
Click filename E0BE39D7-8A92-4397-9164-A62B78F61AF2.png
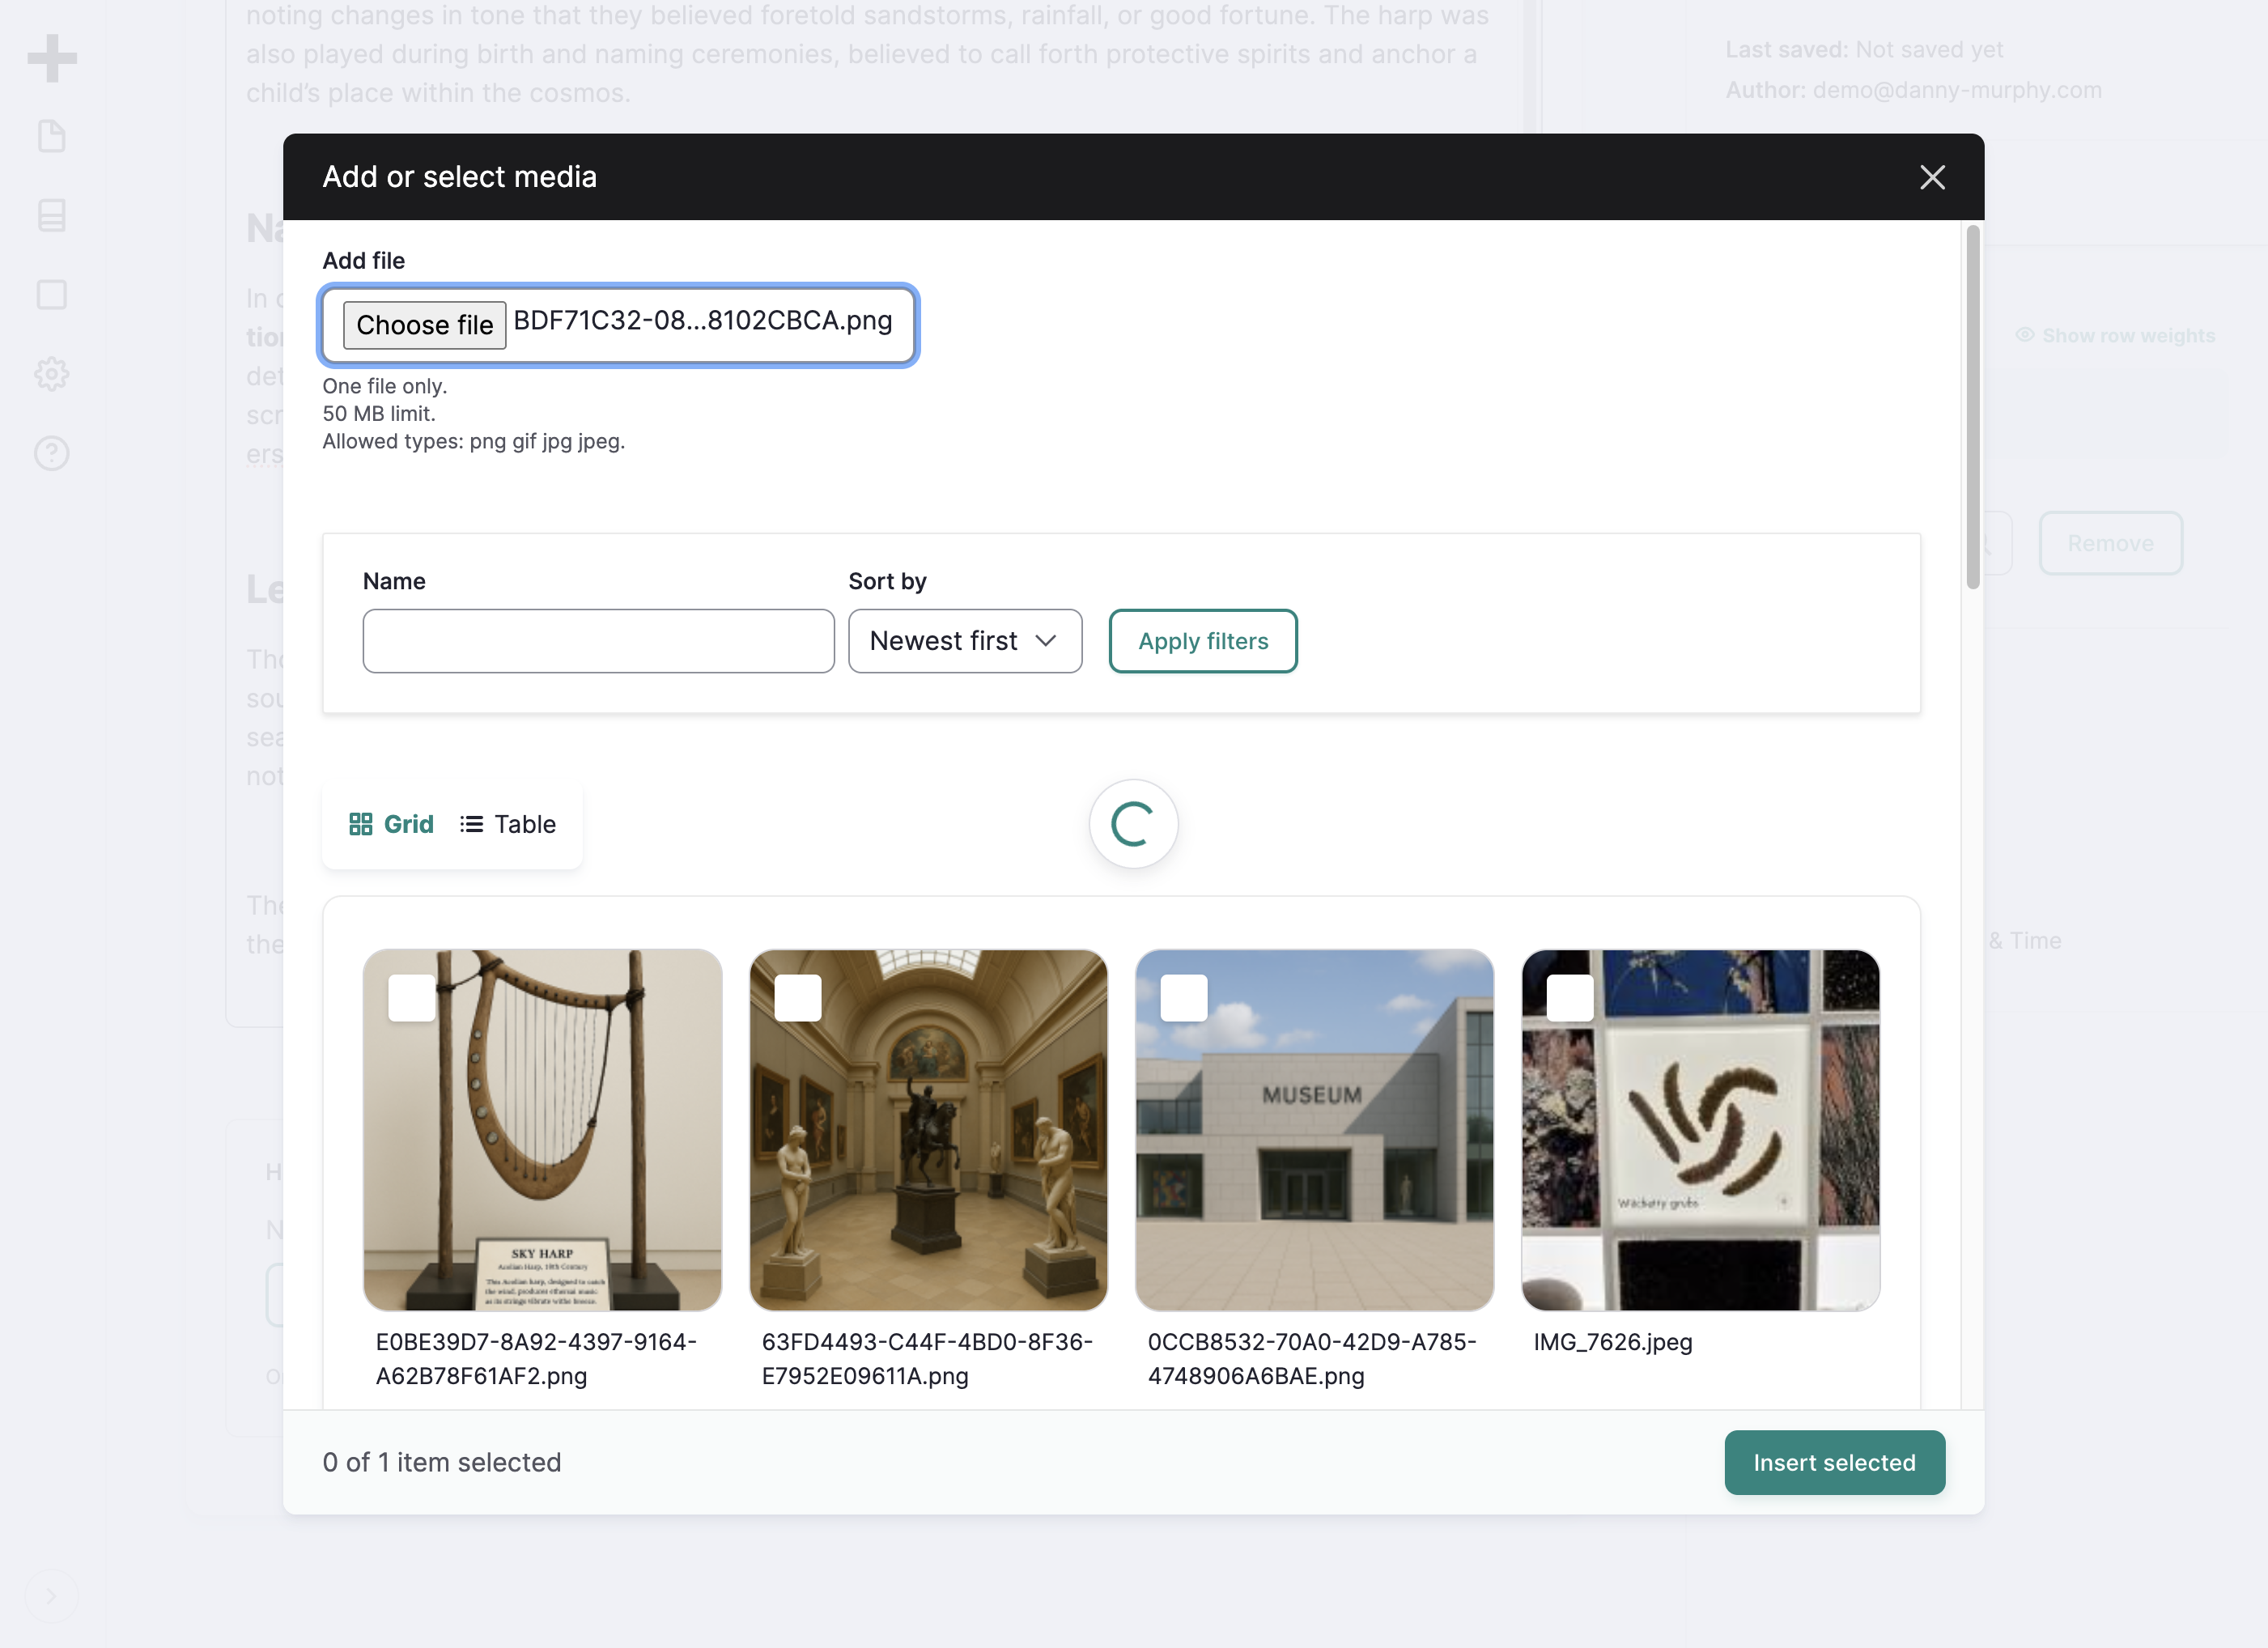(536, 1359)
